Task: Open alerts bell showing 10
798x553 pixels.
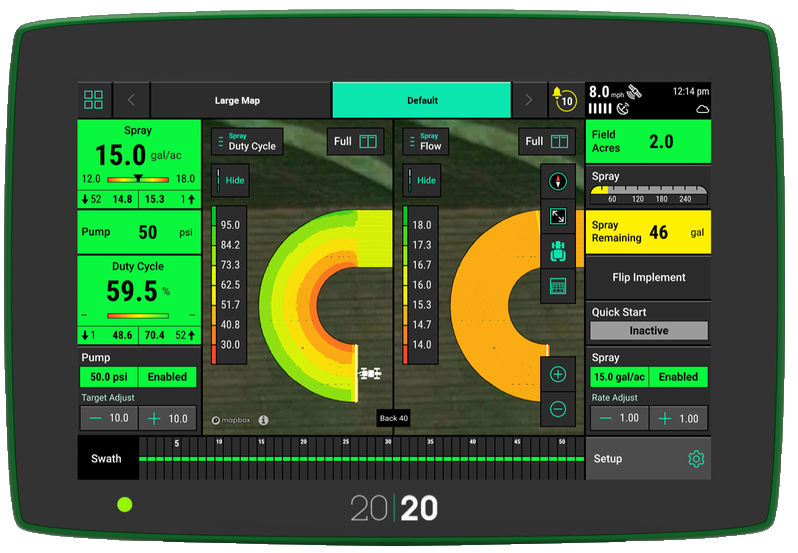Action: tap(564, 98)
